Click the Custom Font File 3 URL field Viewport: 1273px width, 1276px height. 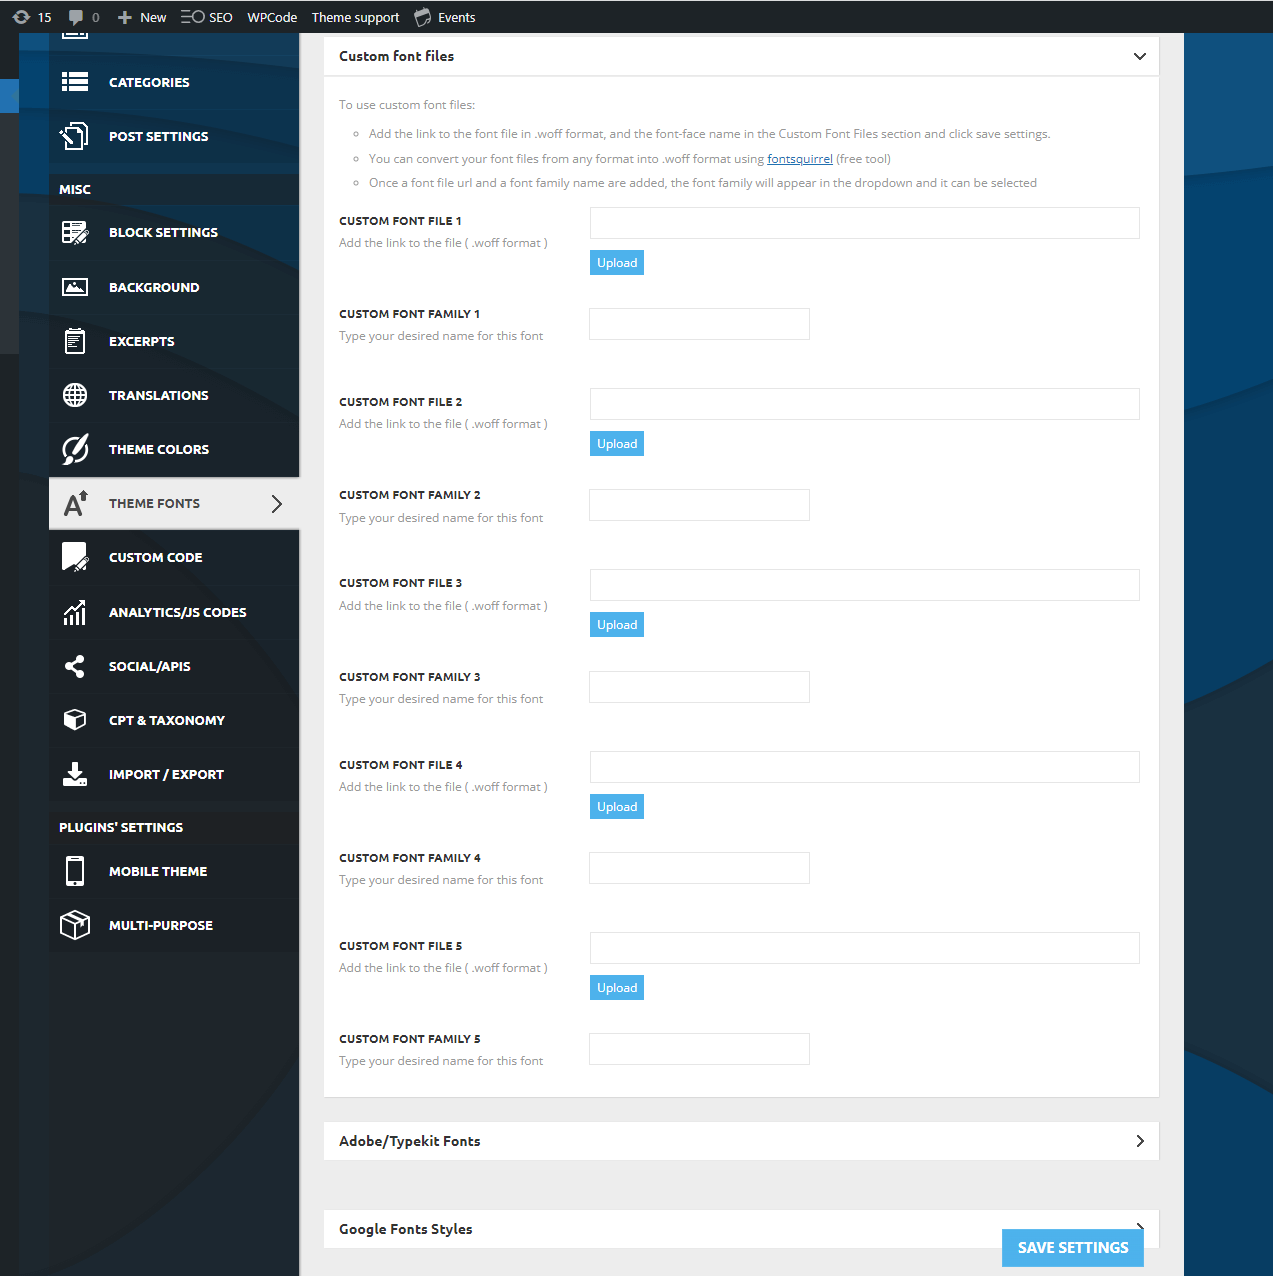tap(864, 585)
